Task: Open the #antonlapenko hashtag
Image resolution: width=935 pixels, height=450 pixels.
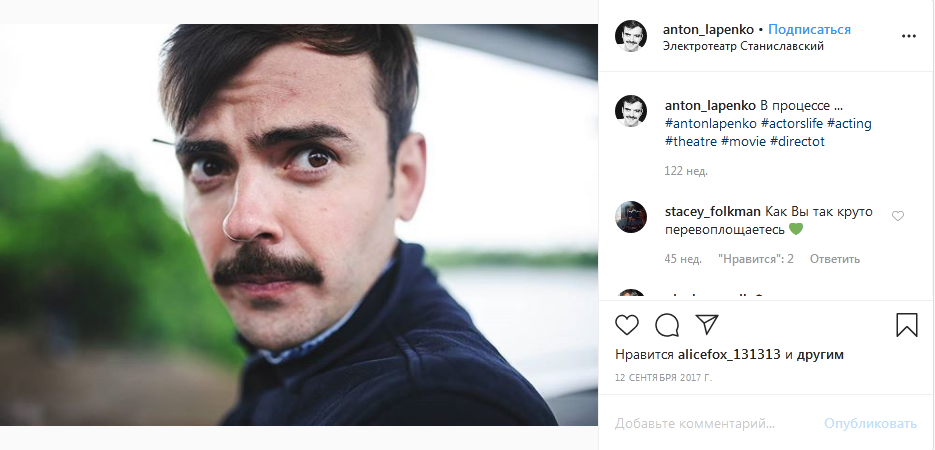Action: coord(710,123)
